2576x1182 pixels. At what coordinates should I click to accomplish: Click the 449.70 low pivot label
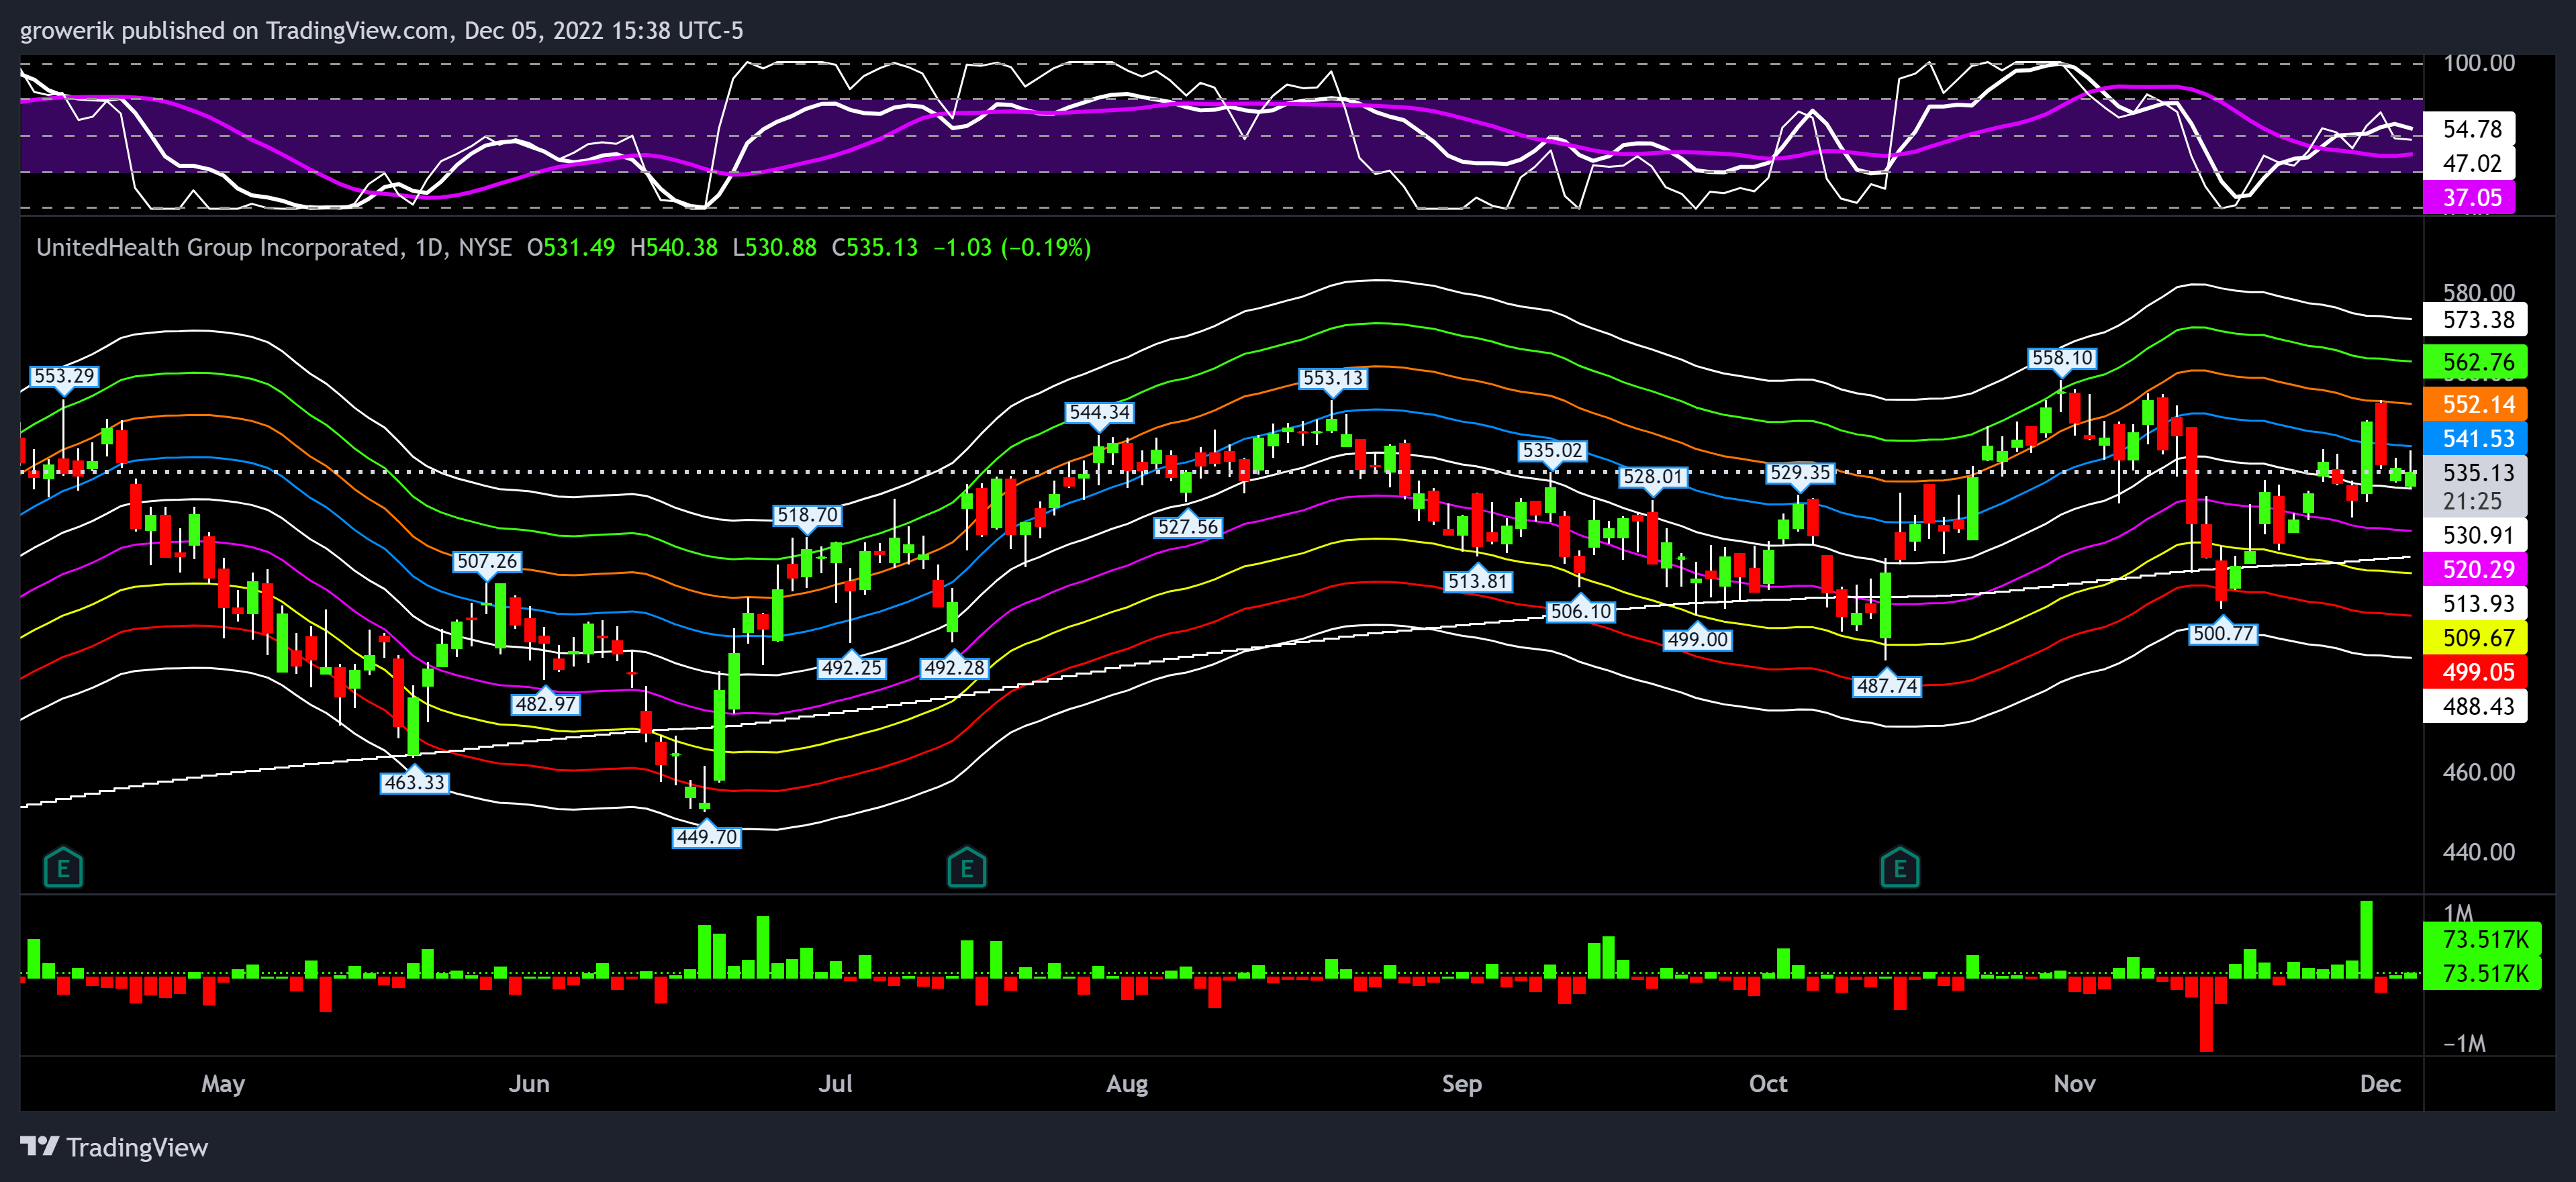706,837
